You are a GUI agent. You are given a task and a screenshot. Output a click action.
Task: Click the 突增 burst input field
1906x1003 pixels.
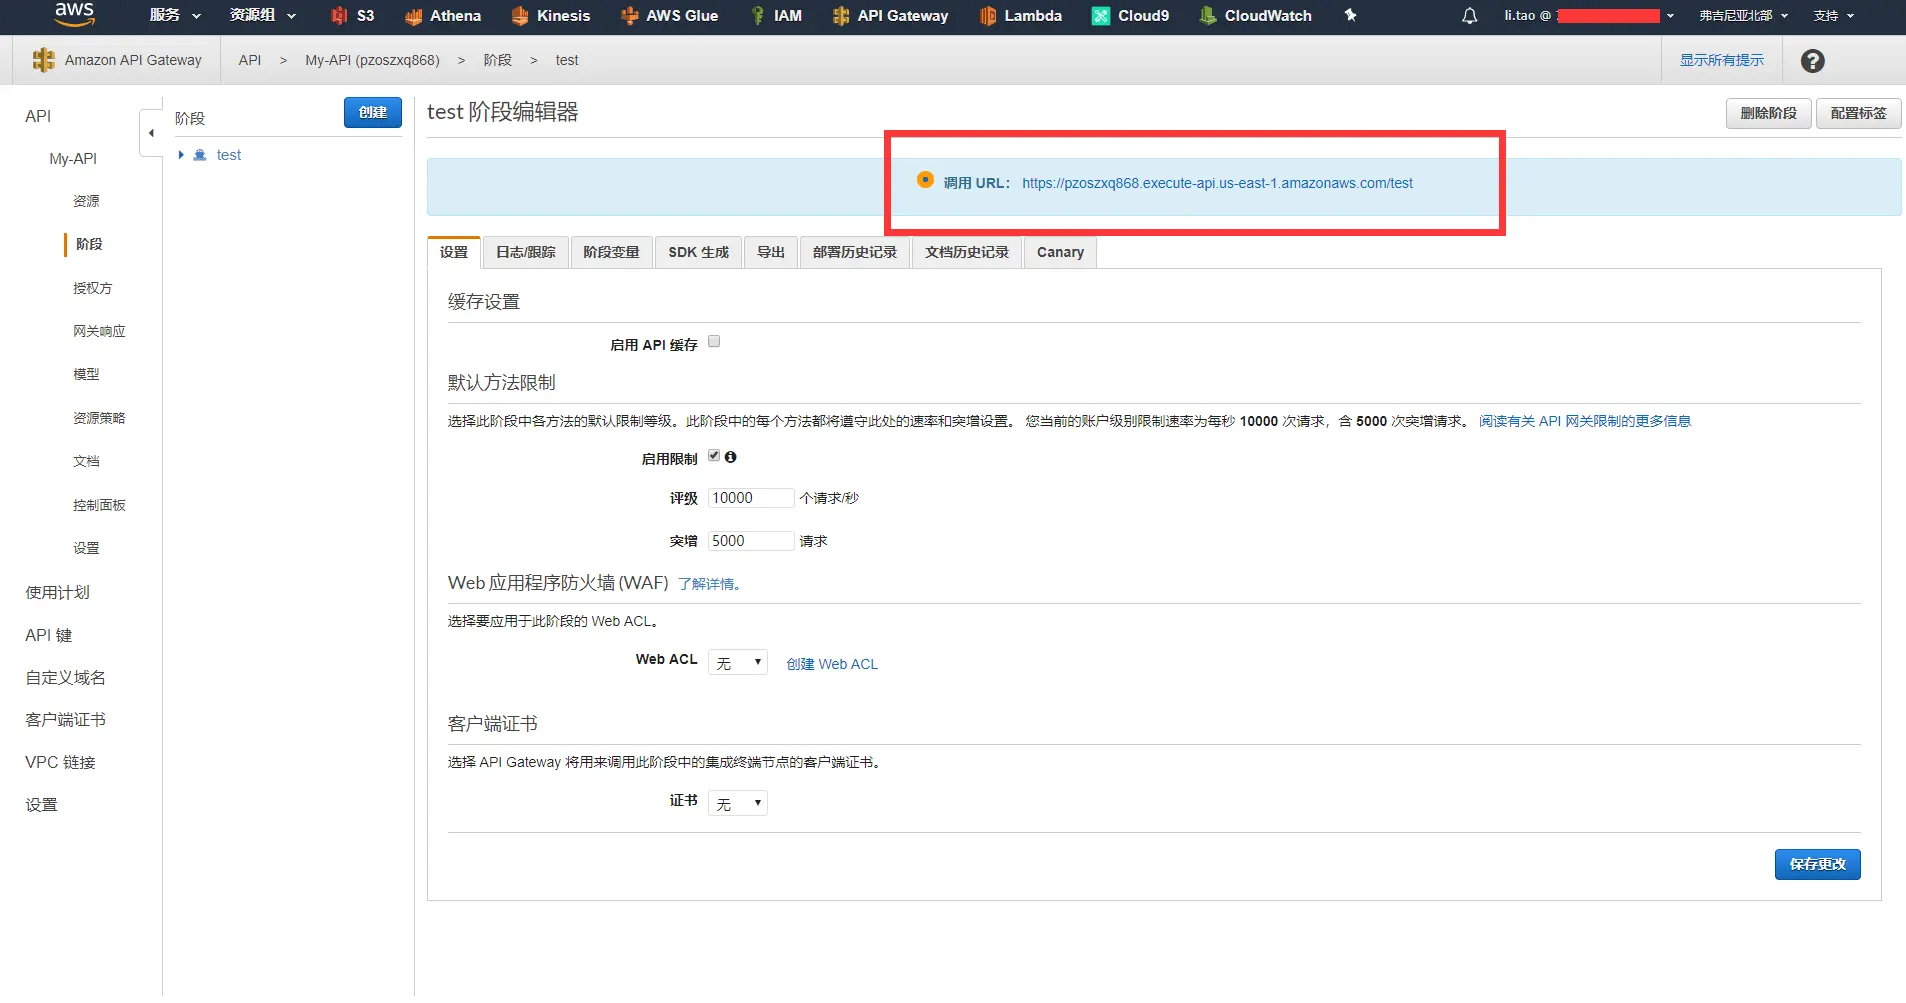751,541
